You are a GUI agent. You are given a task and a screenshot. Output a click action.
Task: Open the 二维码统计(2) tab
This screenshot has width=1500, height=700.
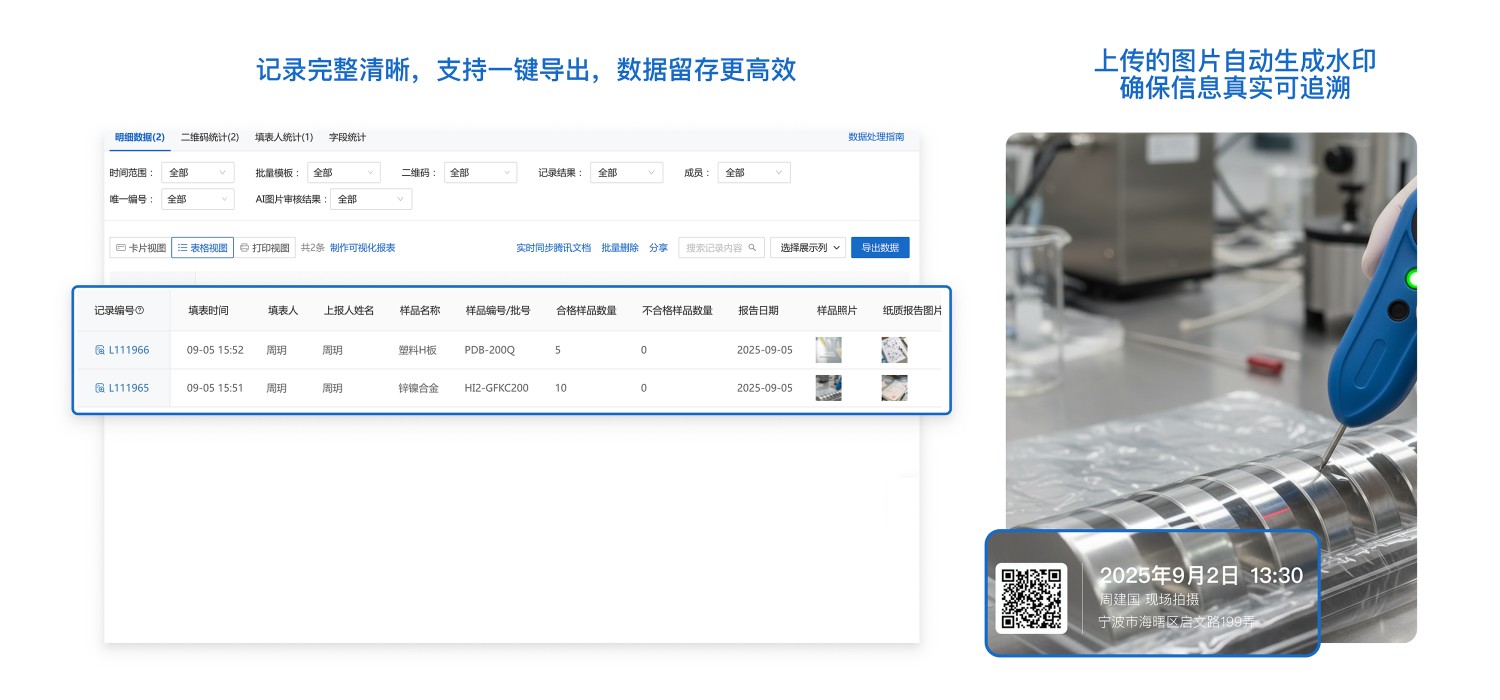[x=209, y=137]
